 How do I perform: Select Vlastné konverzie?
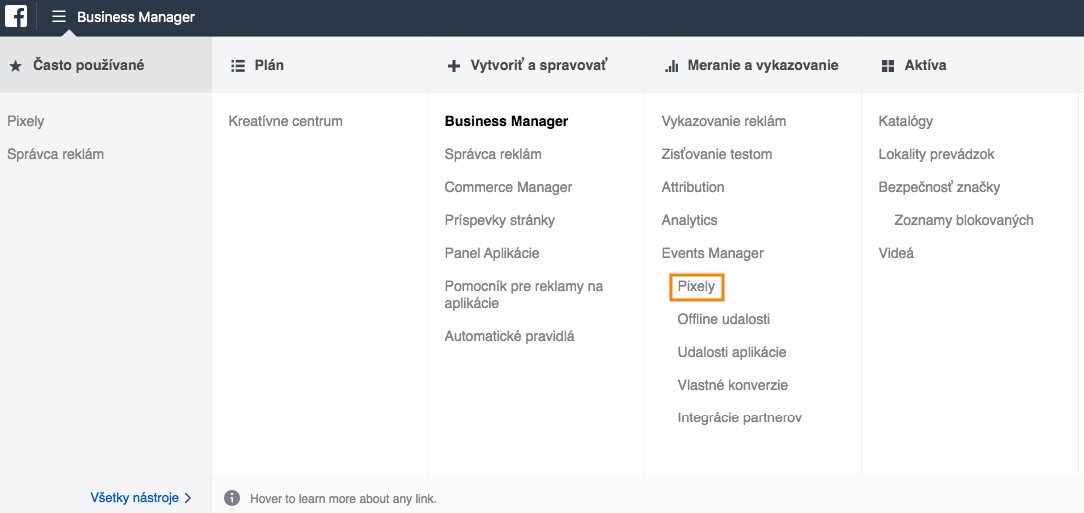click(732, 386)
